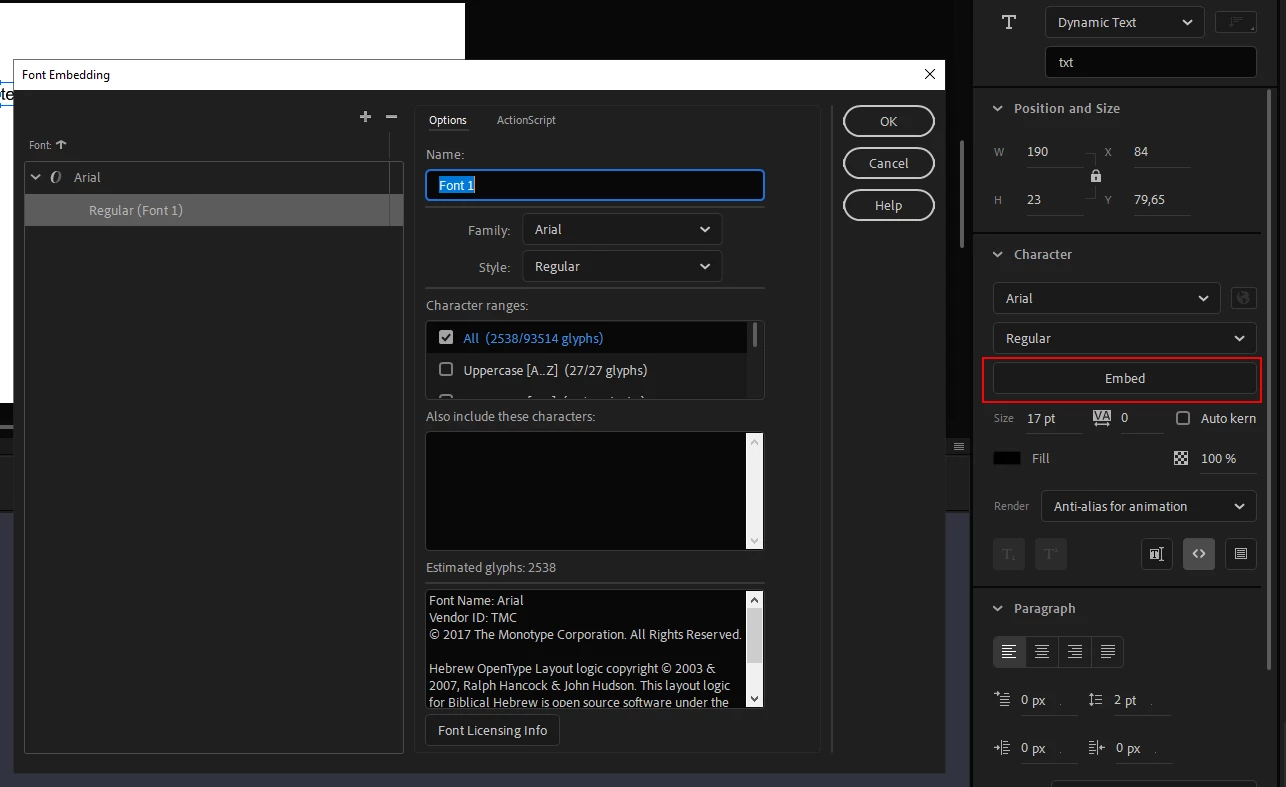The image size is (1286, 787).
Task: Collapse the Arial font tree entry
Action: (x=36, y=177)
